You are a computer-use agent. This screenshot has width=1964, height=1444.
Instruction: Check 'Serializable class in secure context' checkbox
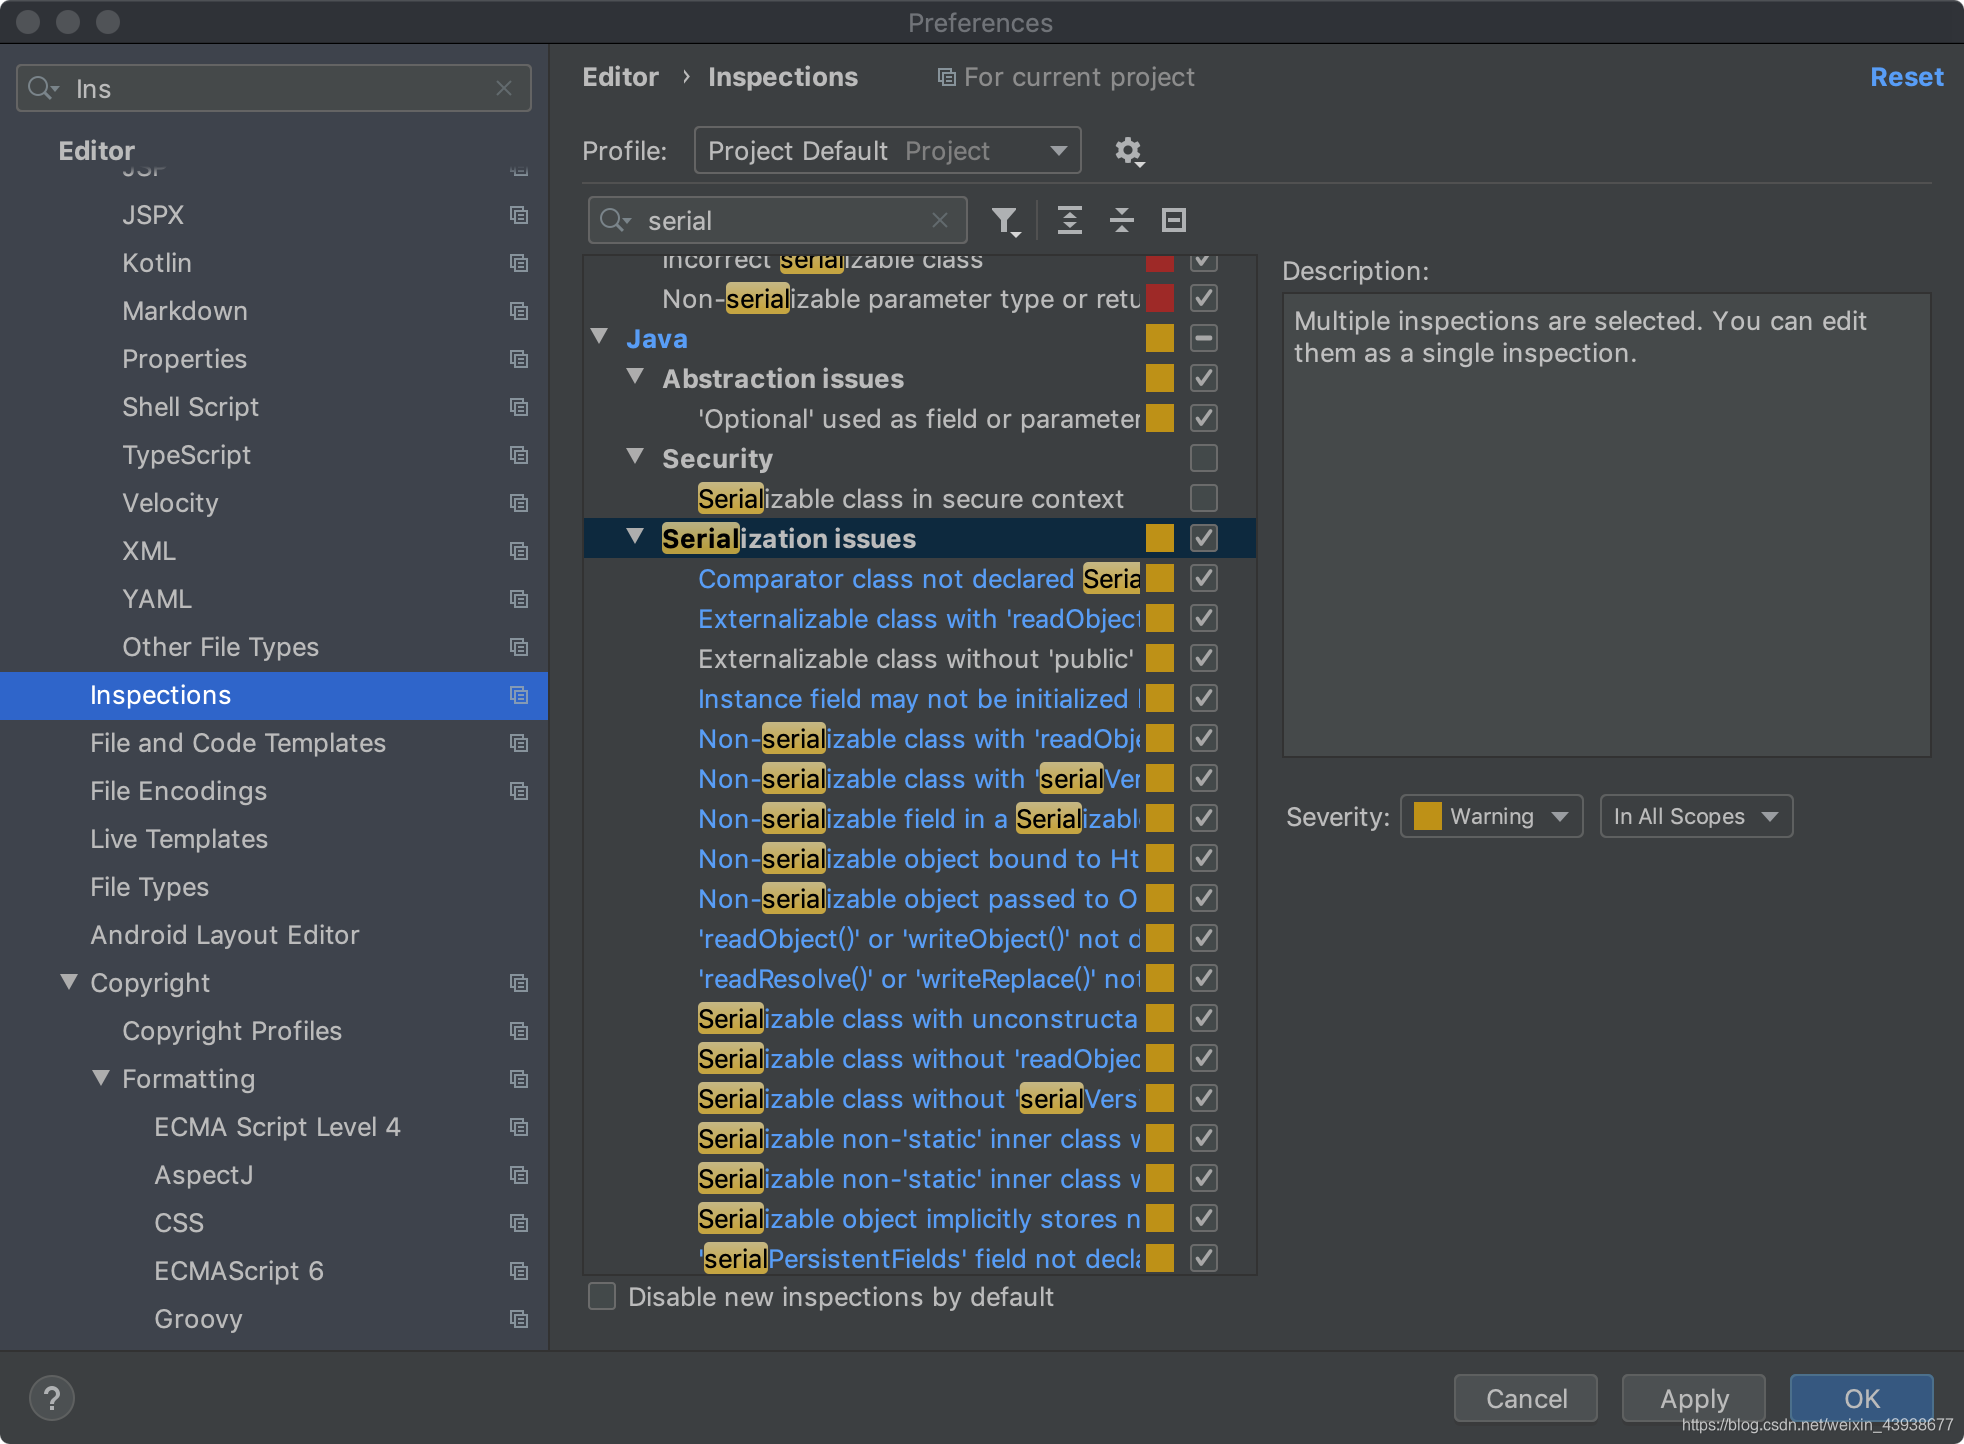1204,498
